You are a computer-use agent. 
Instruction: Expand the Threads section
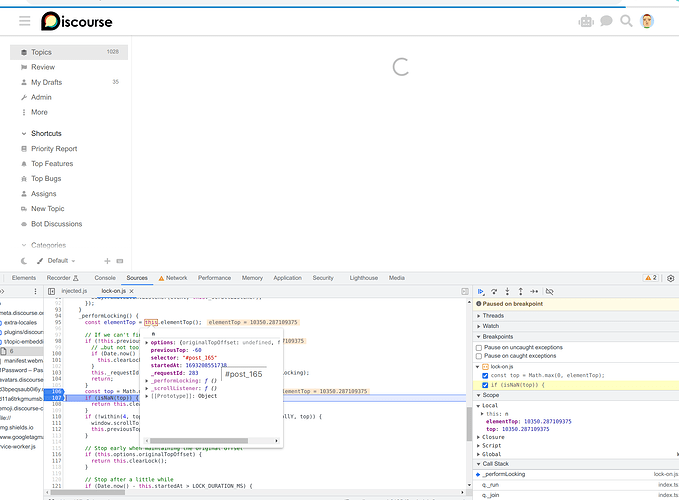click(x=493, y=316)
